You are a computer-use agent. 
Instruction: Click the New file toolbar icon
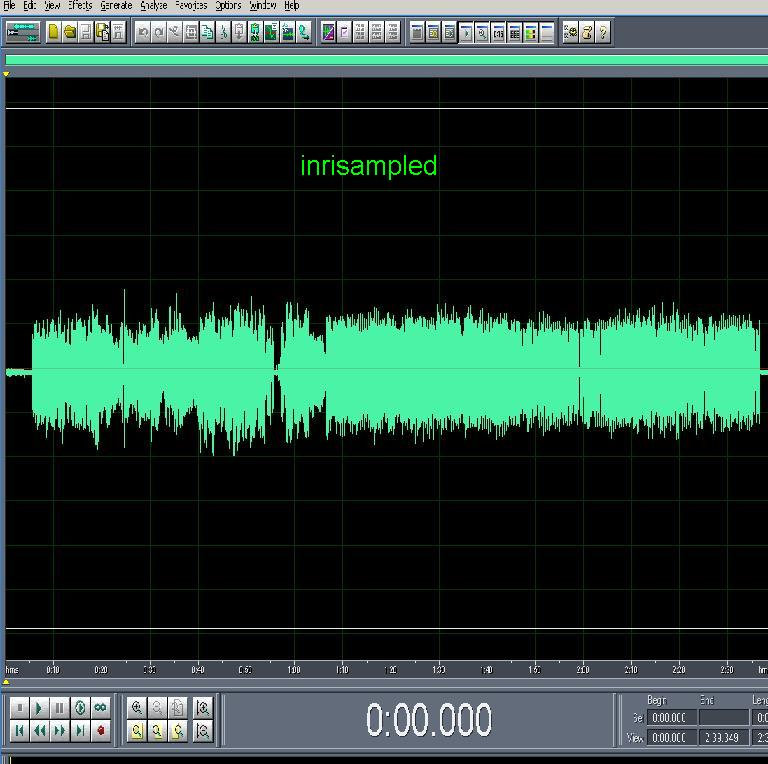pyautogui.click(x=54, y=32)
